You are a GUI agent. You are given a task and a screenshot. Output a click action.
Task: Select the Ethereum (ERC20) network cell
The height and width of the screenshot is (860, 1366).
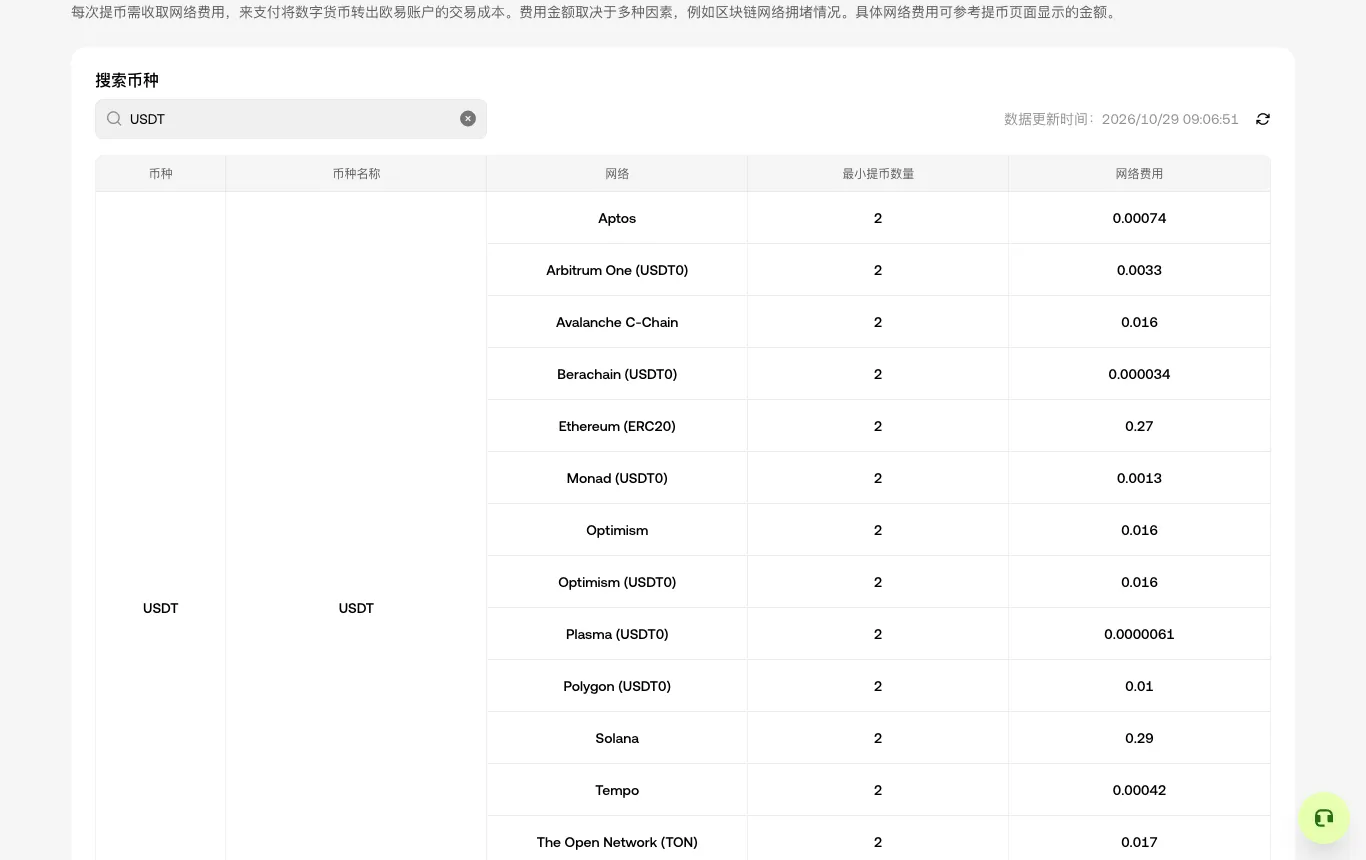point(617,426)
